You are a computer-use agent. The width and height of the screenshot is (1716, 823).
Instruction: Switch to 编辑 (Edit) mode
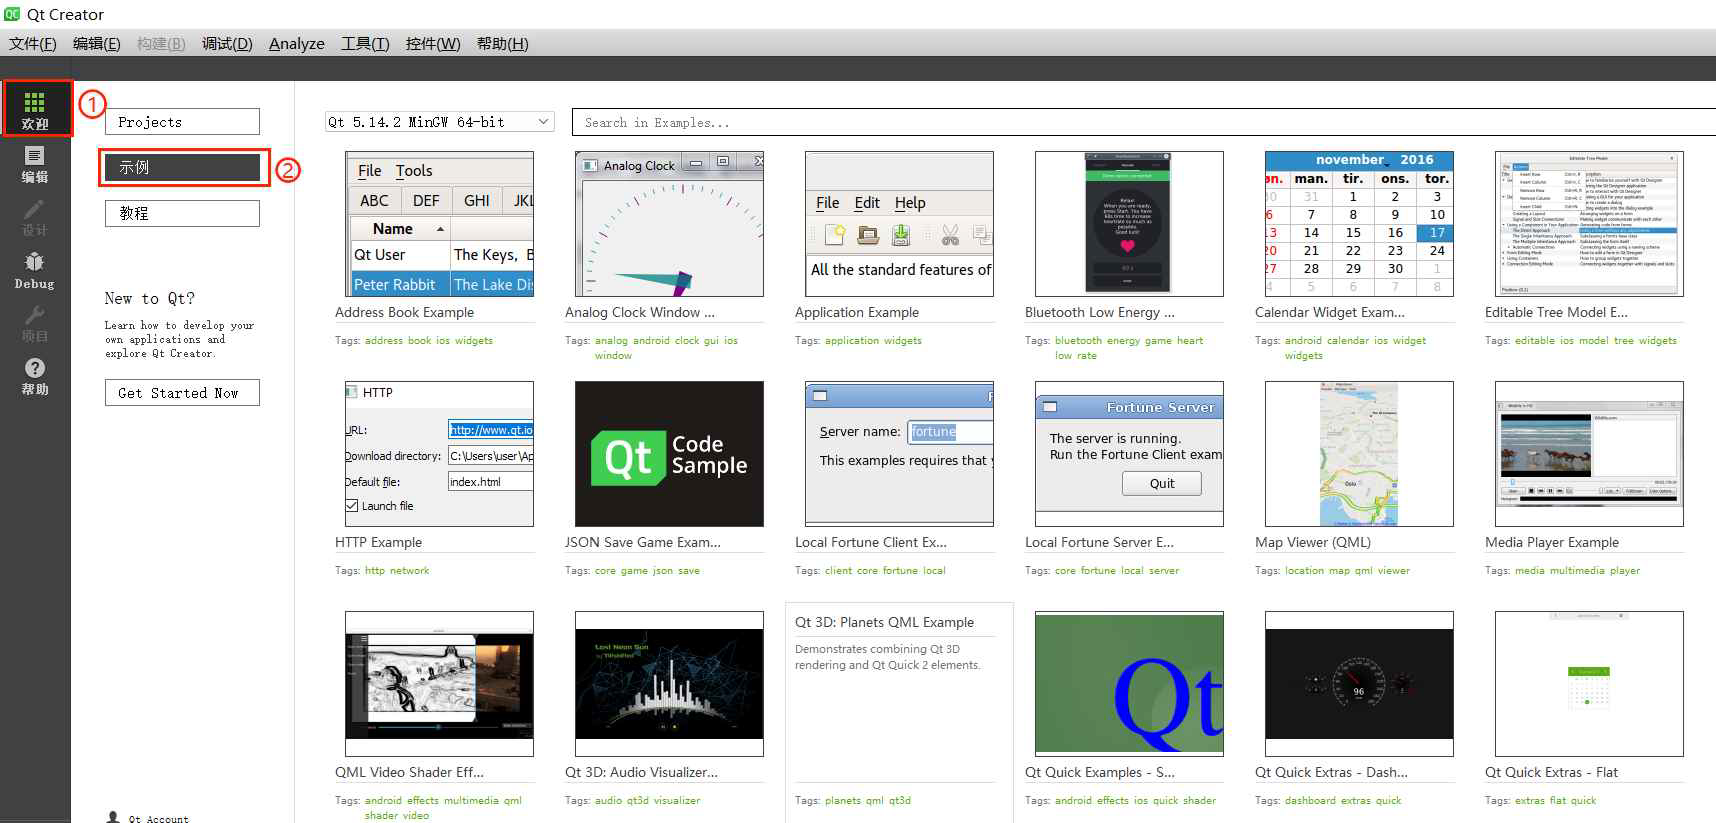click(x=35, y=164)
